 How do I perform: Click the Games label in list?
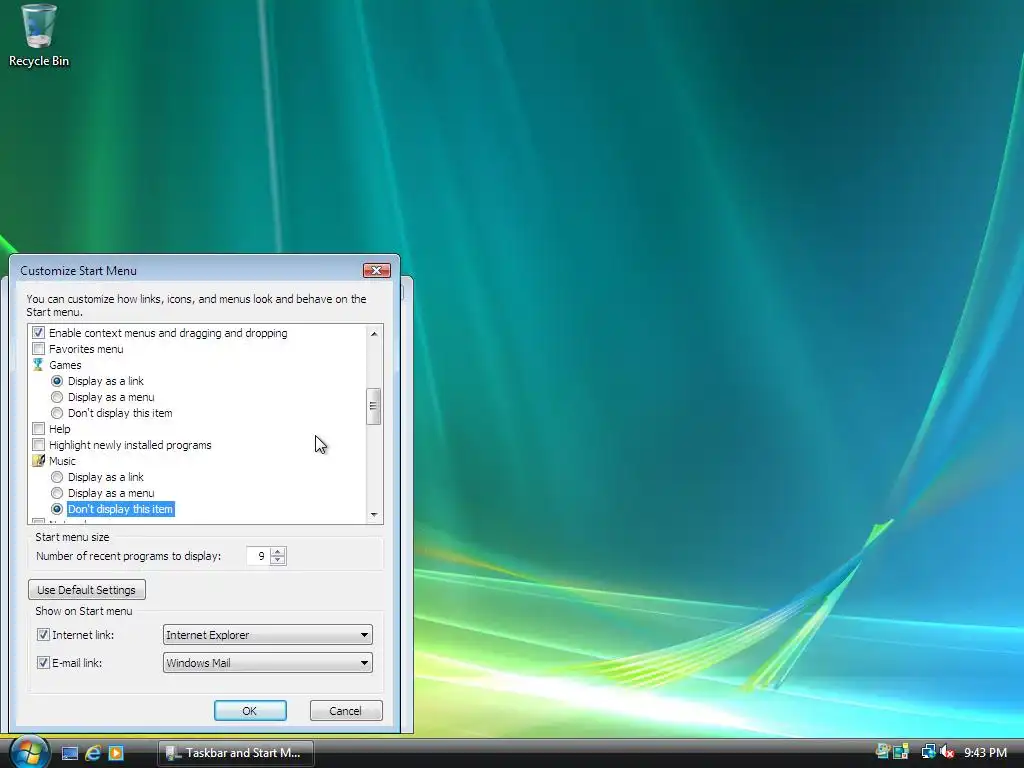click(65, 364)
